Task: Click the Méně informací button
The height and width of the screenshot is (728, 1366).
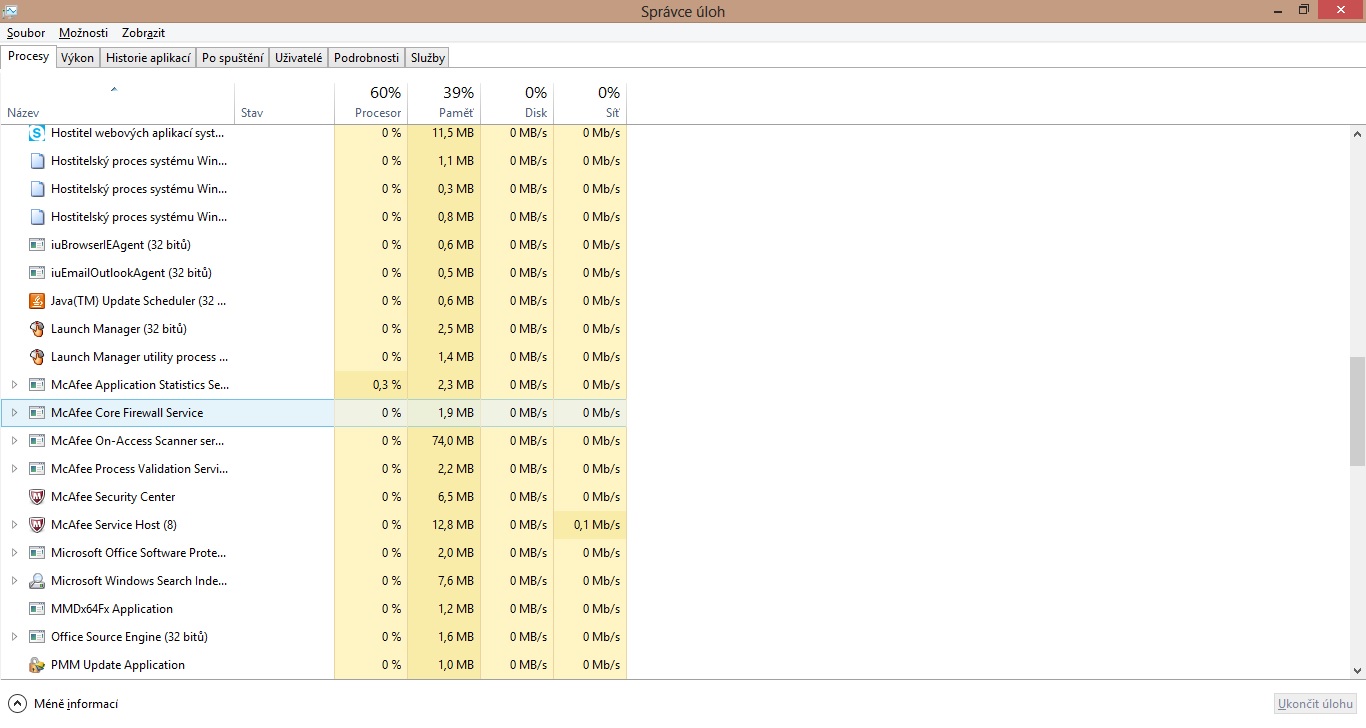Action: [64, 704]
